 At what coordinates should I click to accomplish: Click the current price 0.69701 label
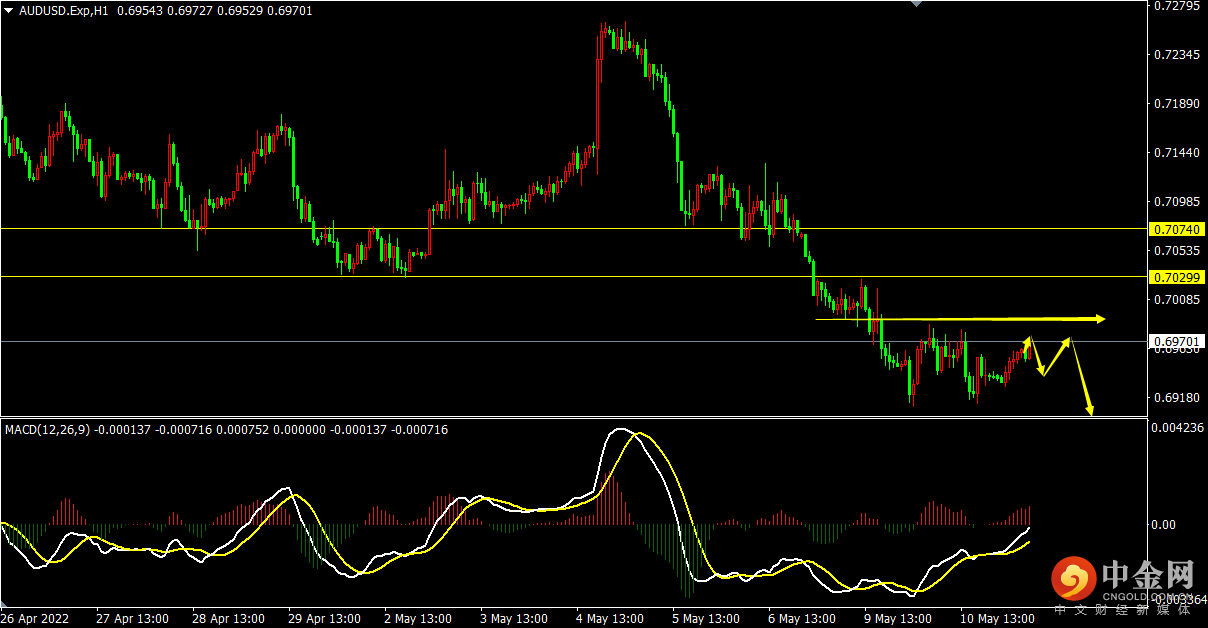(x=1175, y=341)
